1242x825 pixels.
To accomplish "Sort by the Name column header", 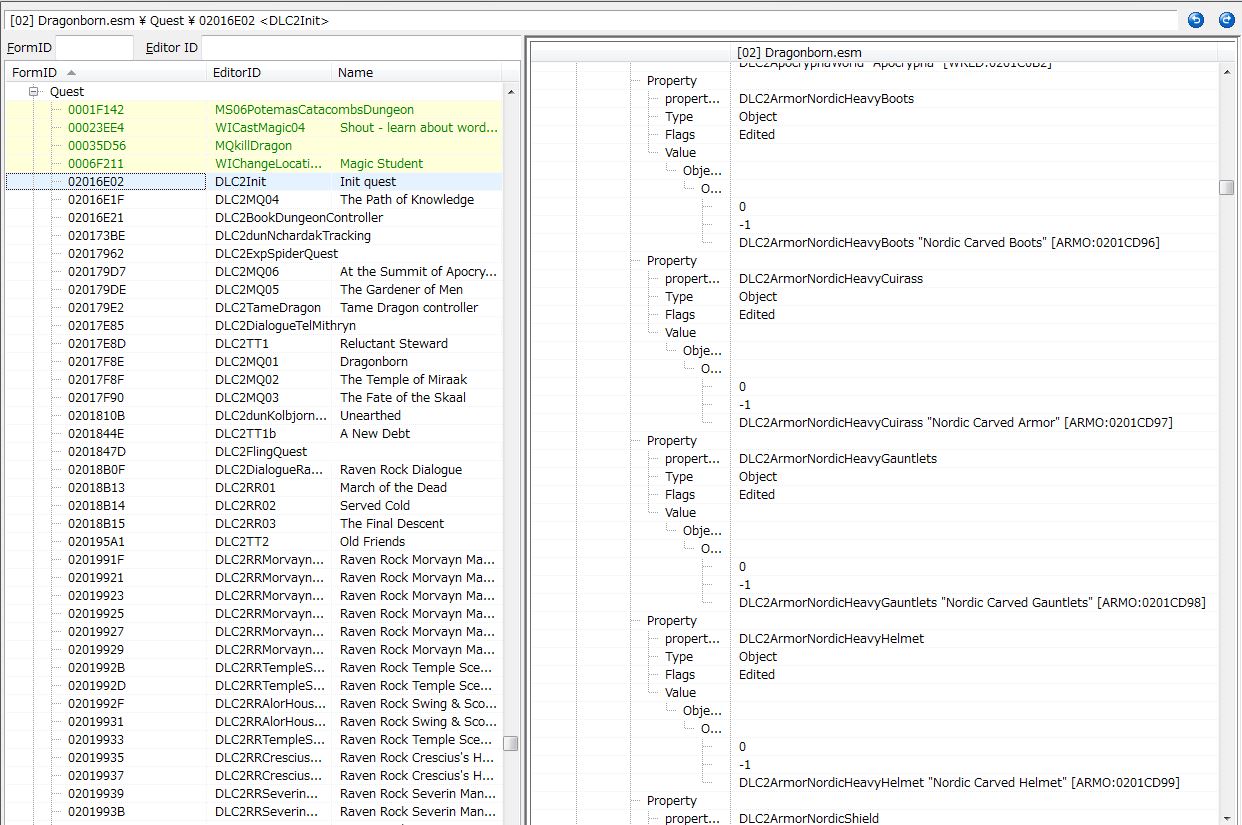I will pyautogui.click(x=417, y=72).
